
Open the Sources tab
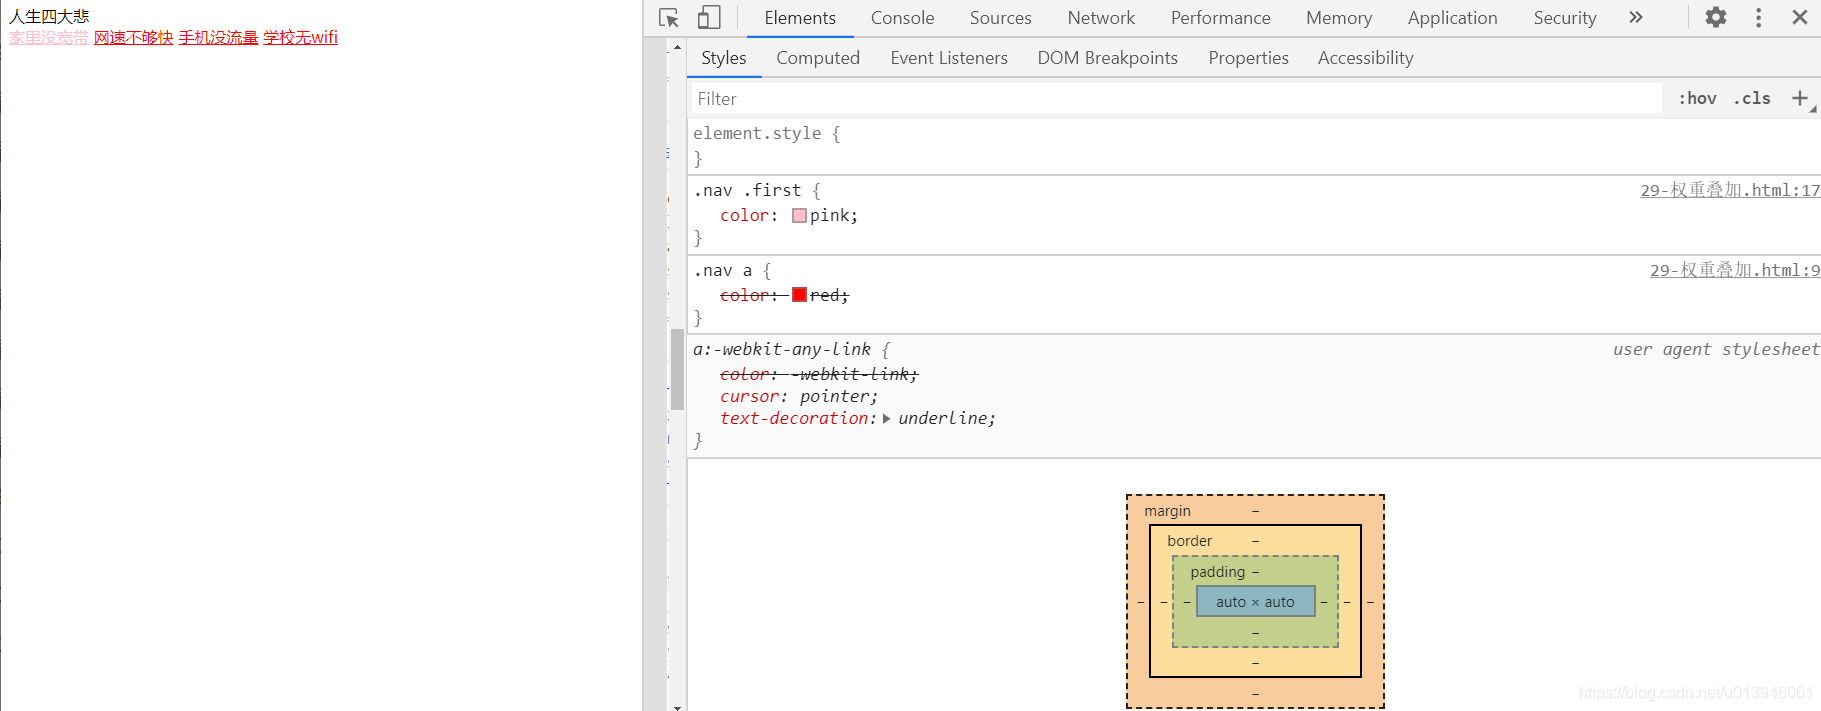(x=1000, y=18)
